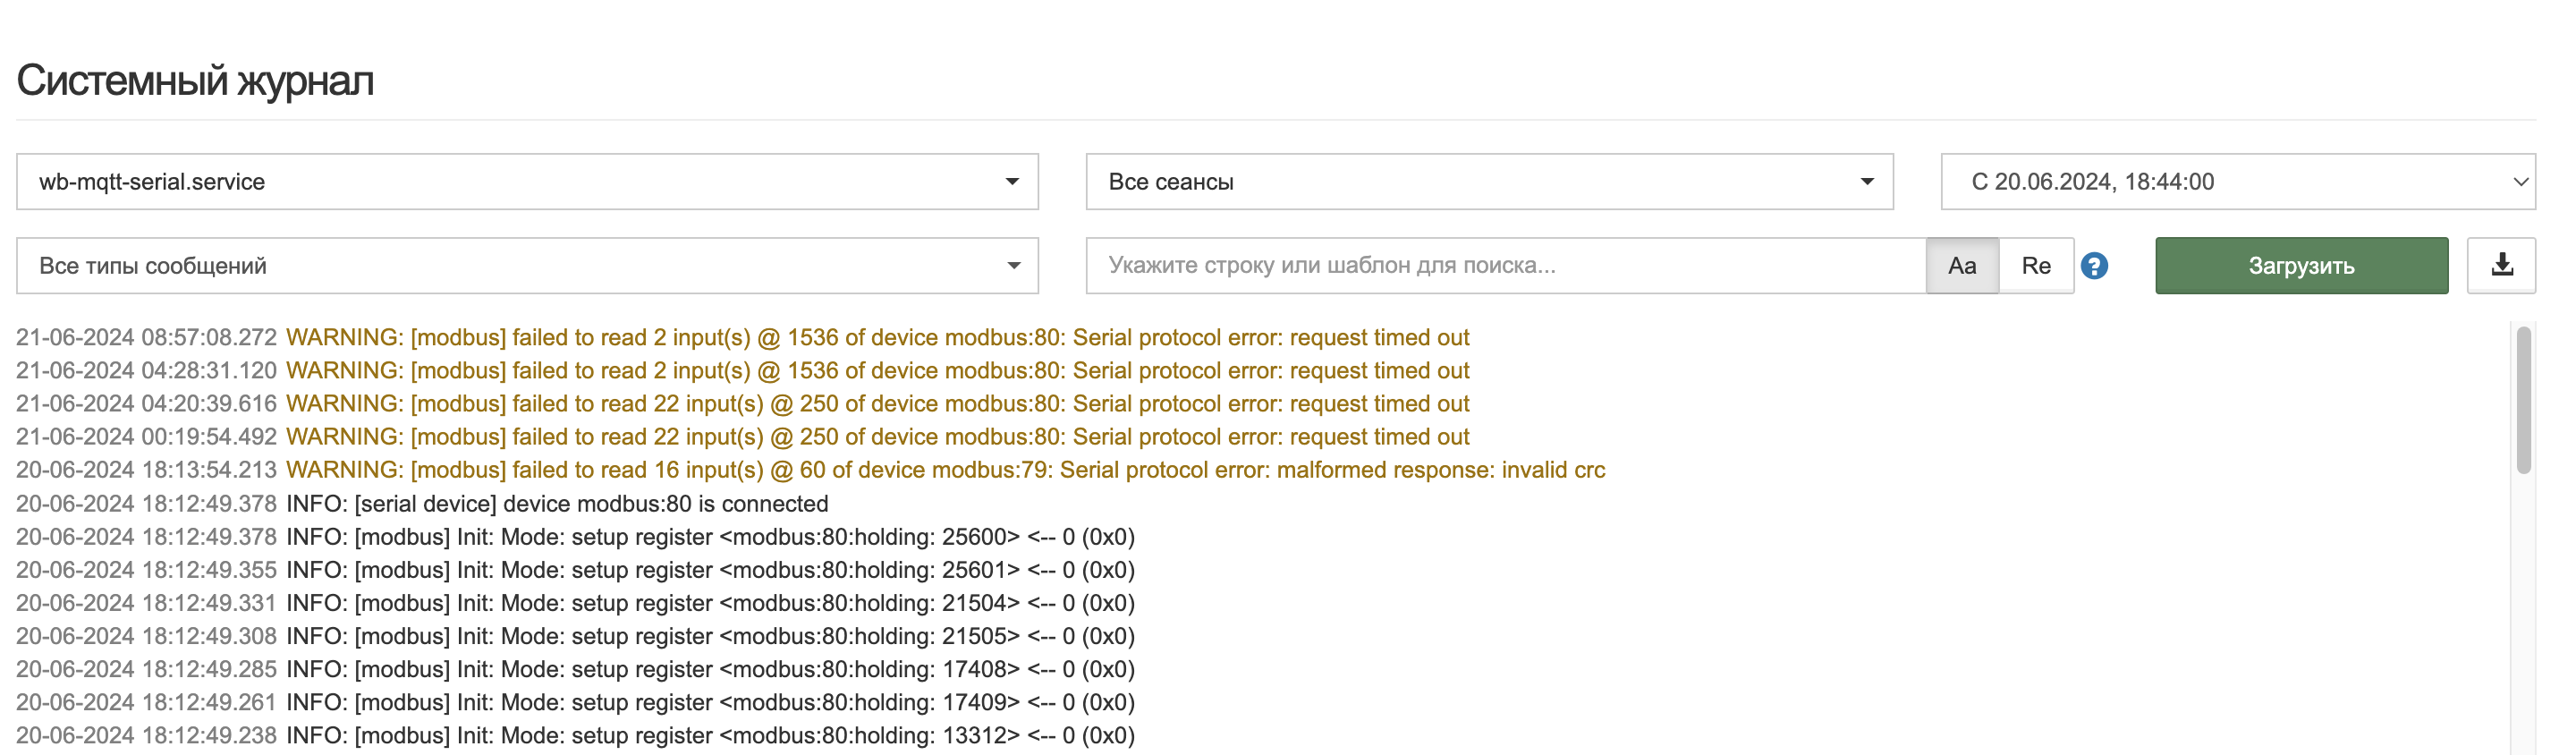Screen dimensions: 2576x755
Task: Toggle case-sensitive search Aa
Action: 1961,266
